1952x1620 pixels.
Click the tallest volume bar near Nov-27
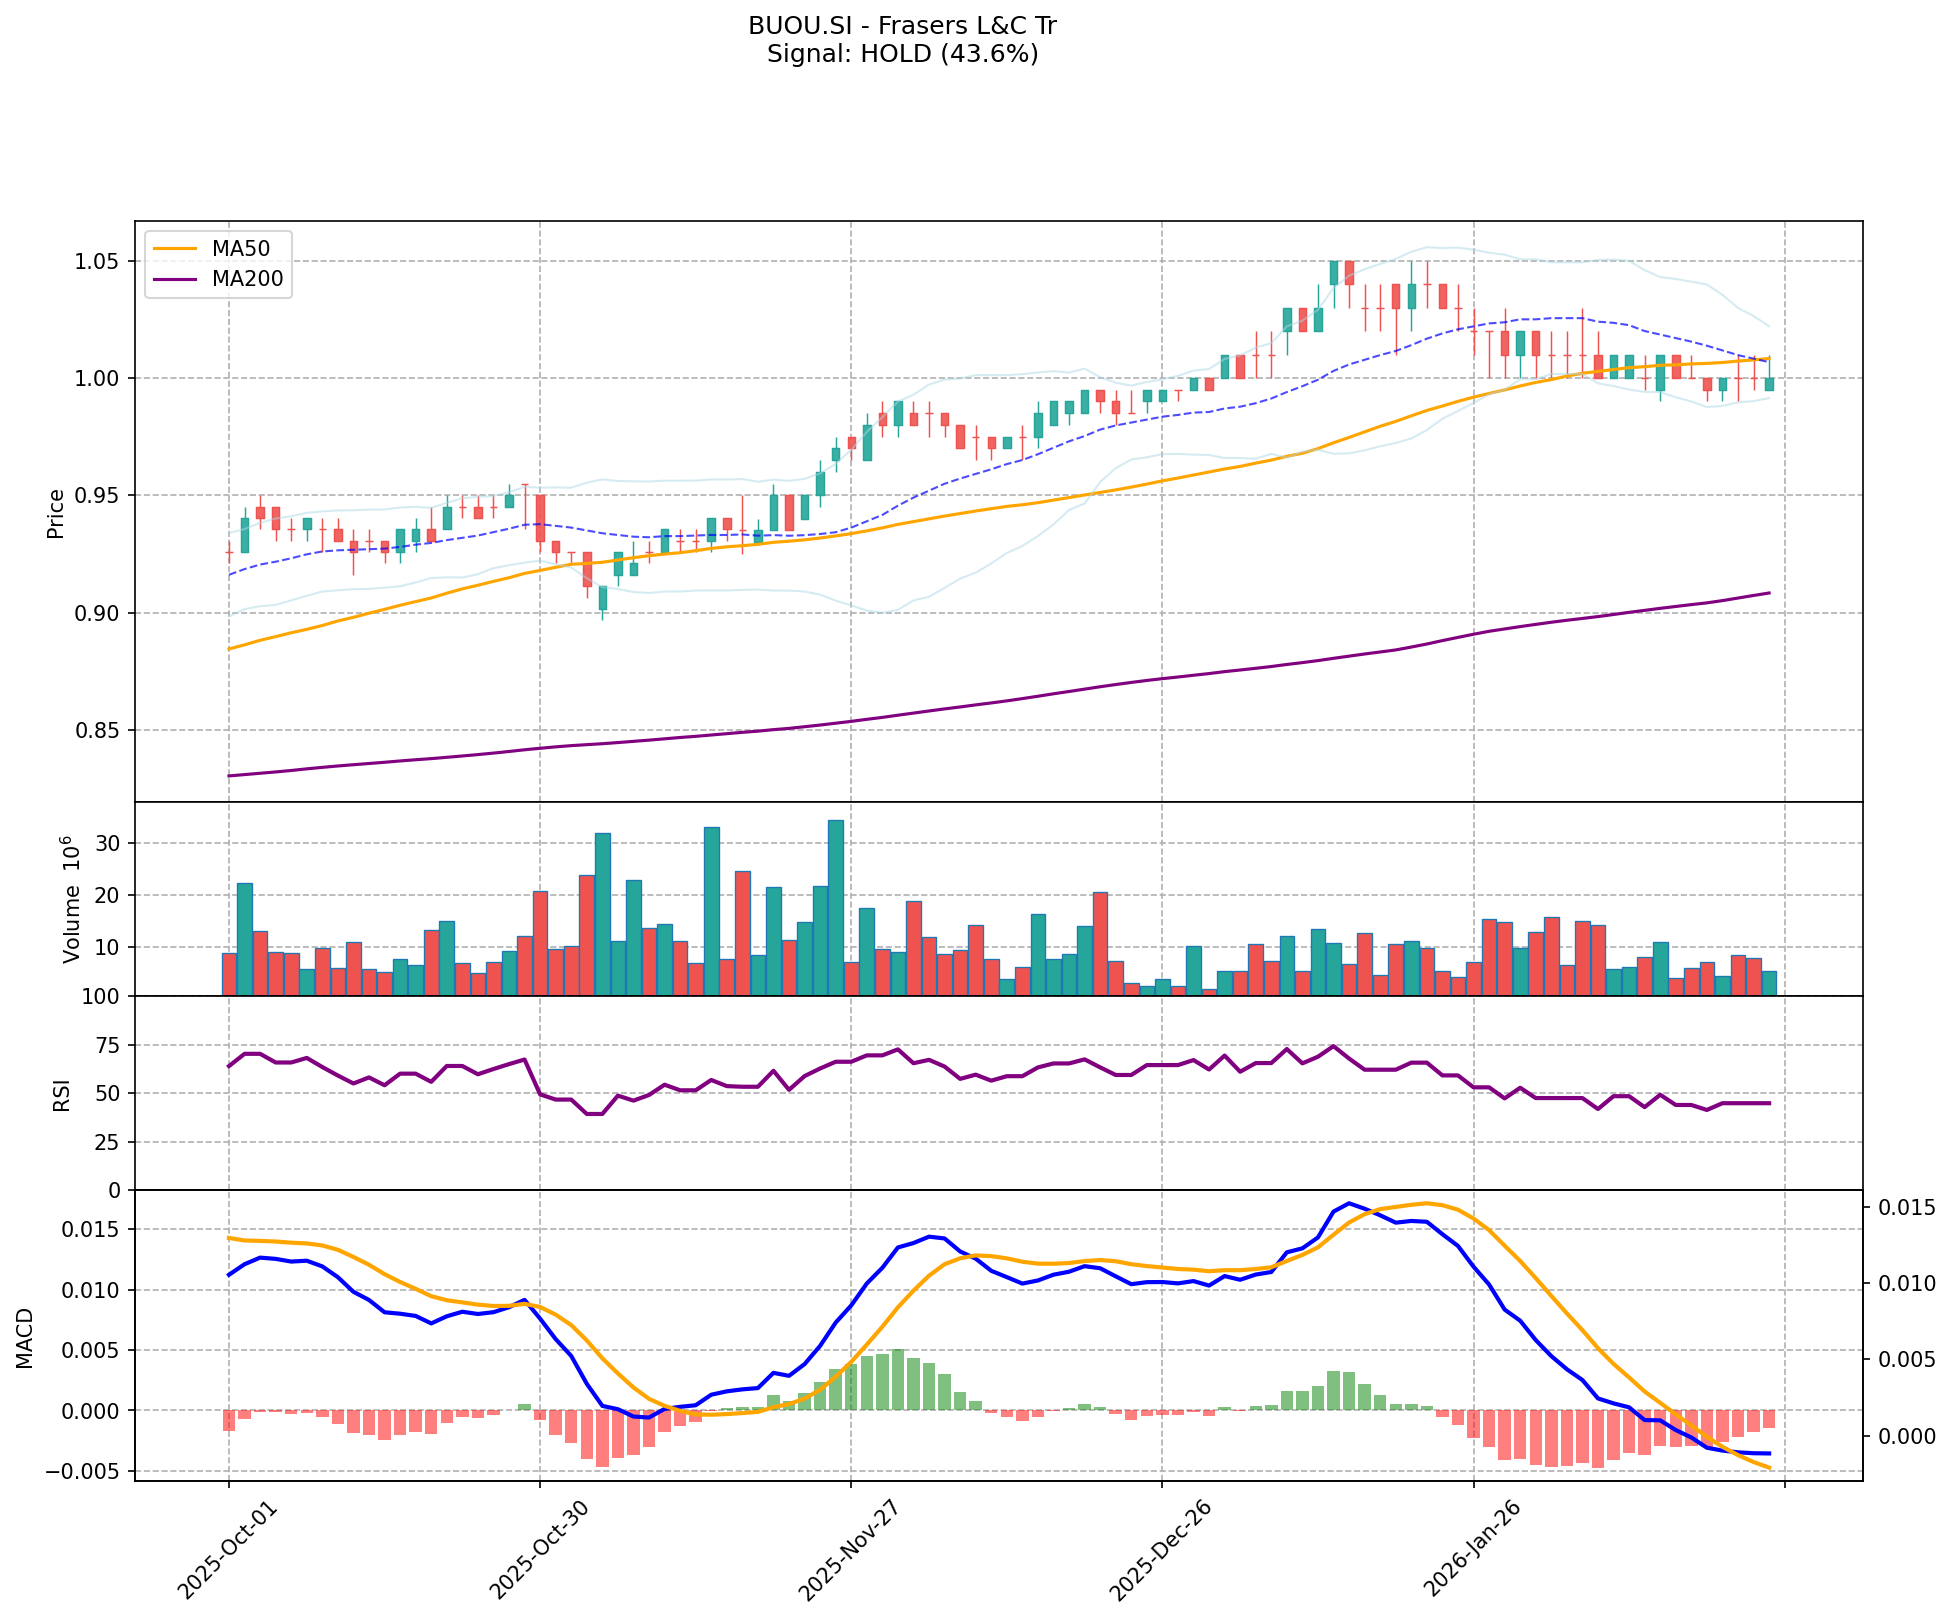[x=836, y=907]
